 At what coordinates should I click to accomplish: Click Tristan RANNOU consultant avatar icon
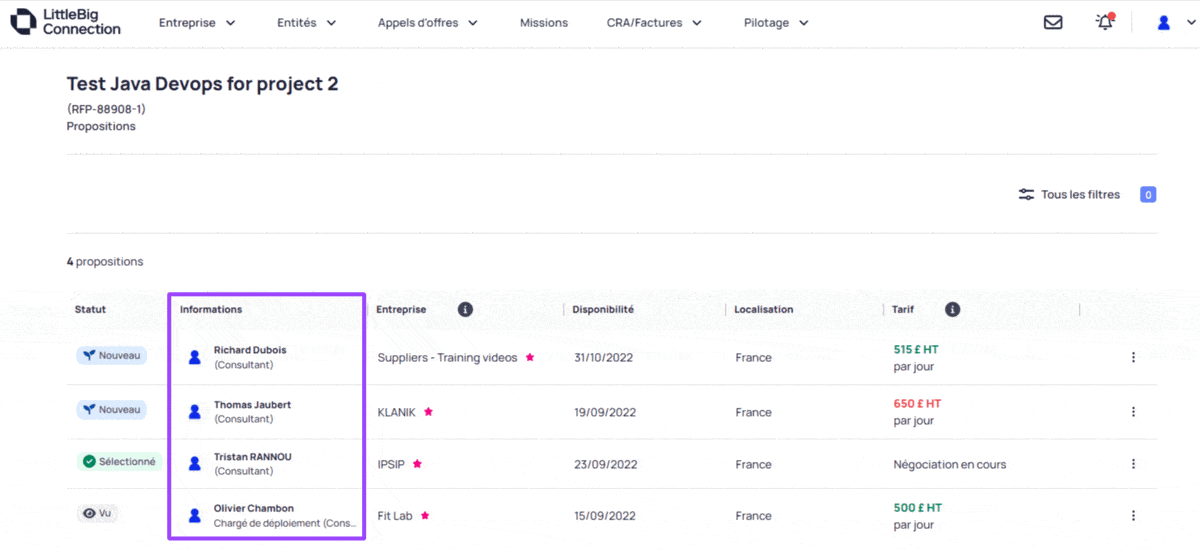[x=195, y=464]
